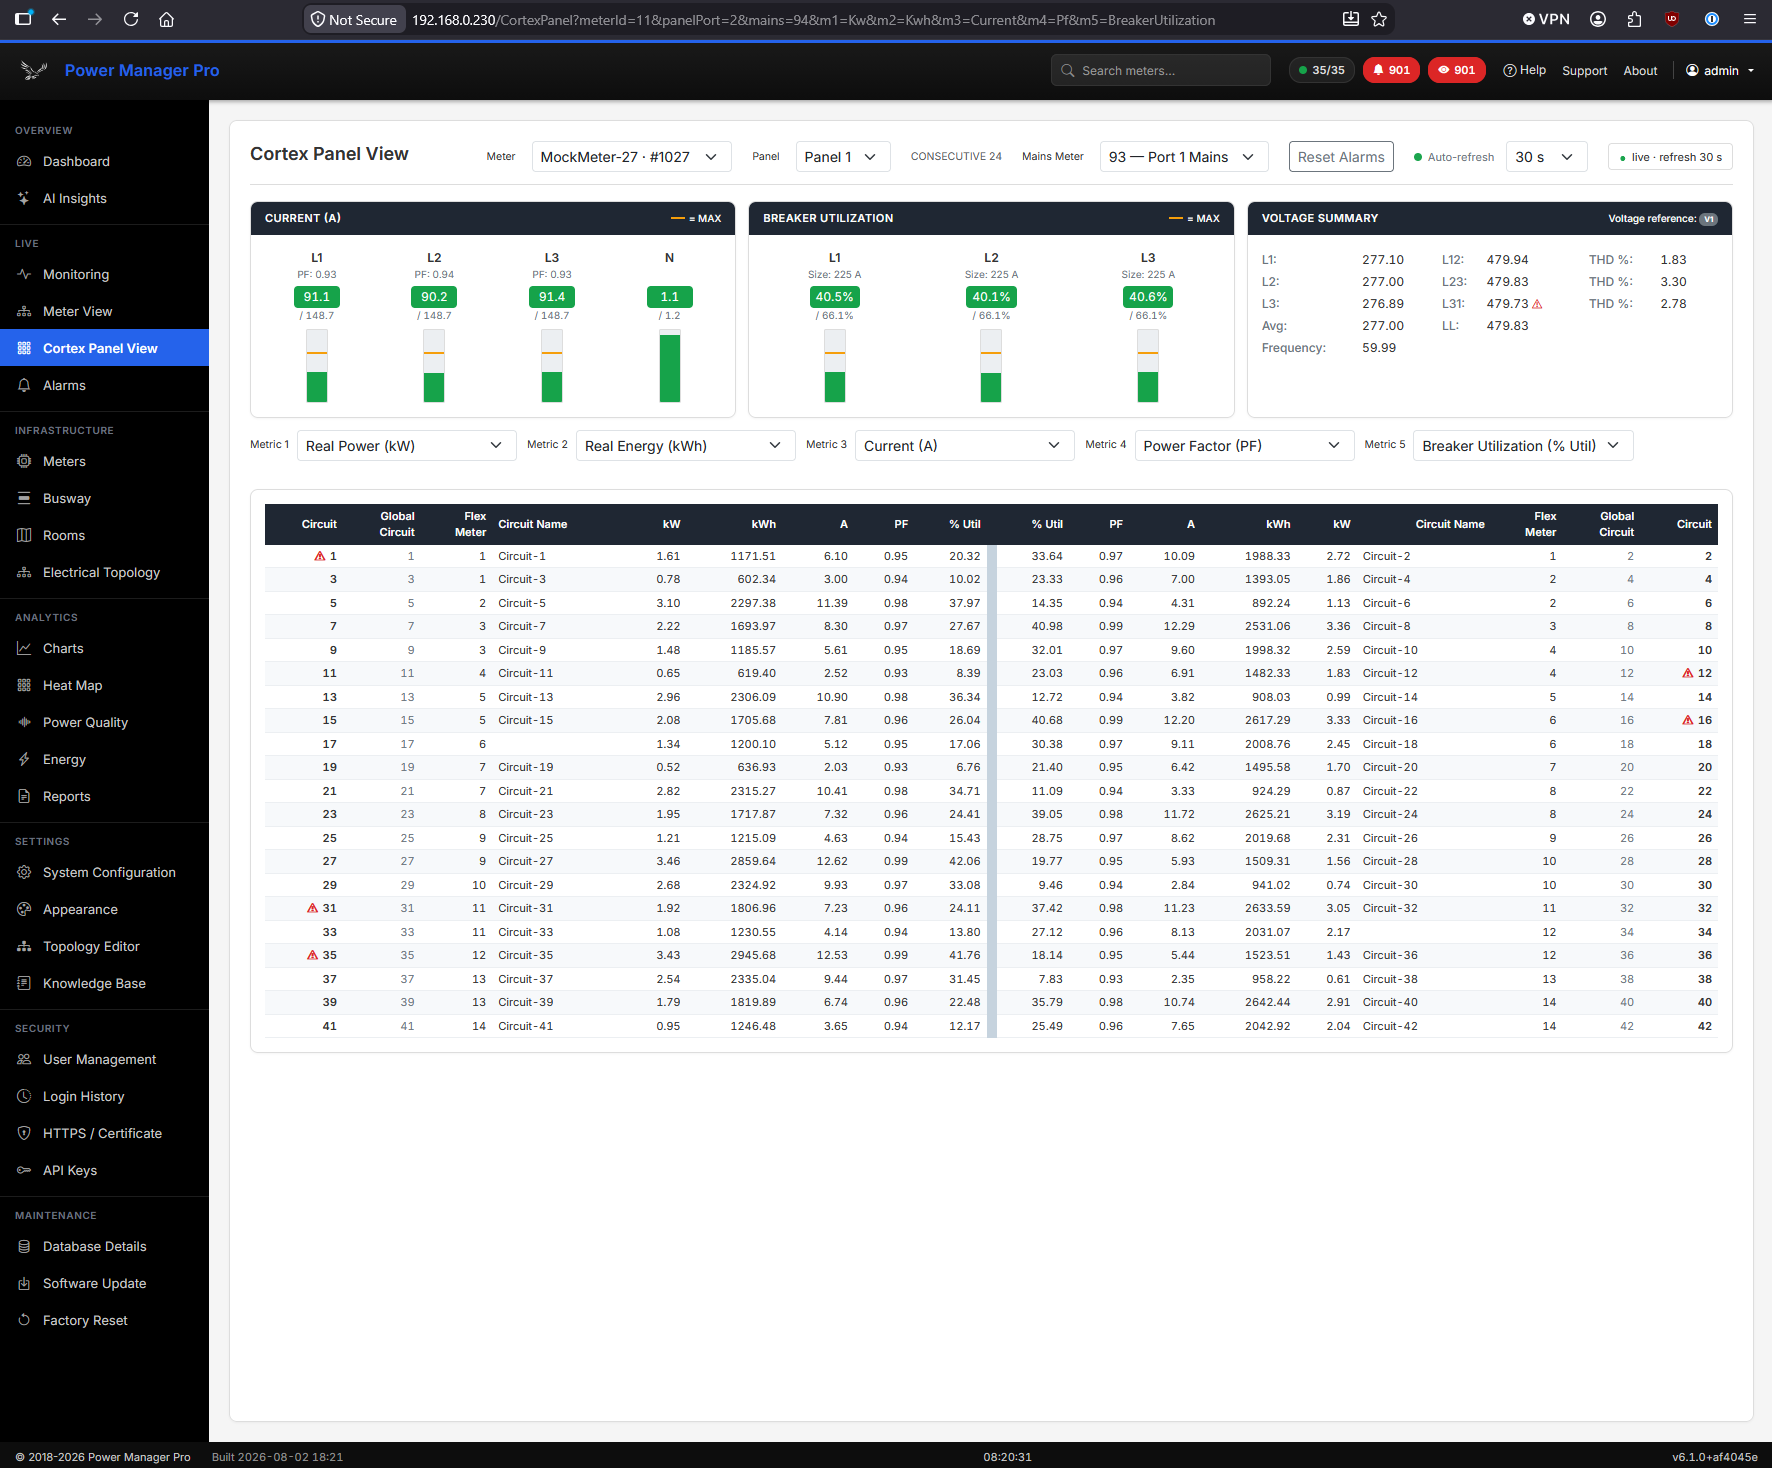Click the Reports document icon
The image size is (1772, 1468).
(24, 796)
